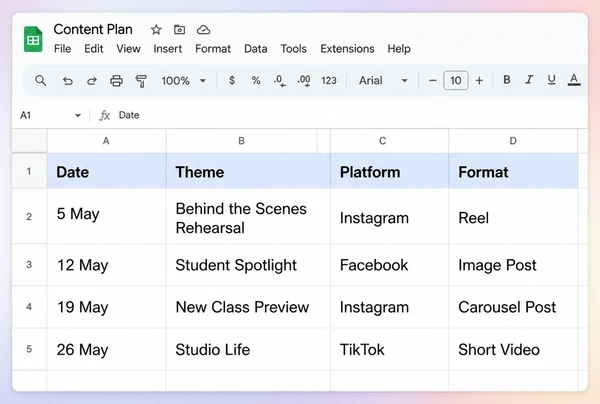Open the Tools menu

[293, 49]
